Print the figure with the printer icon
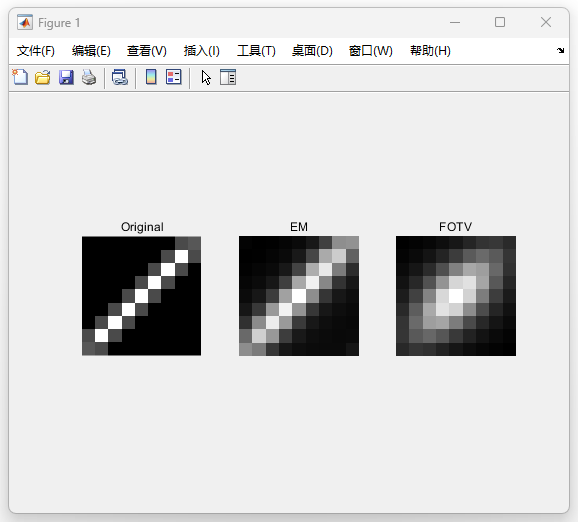 (89, 77)
